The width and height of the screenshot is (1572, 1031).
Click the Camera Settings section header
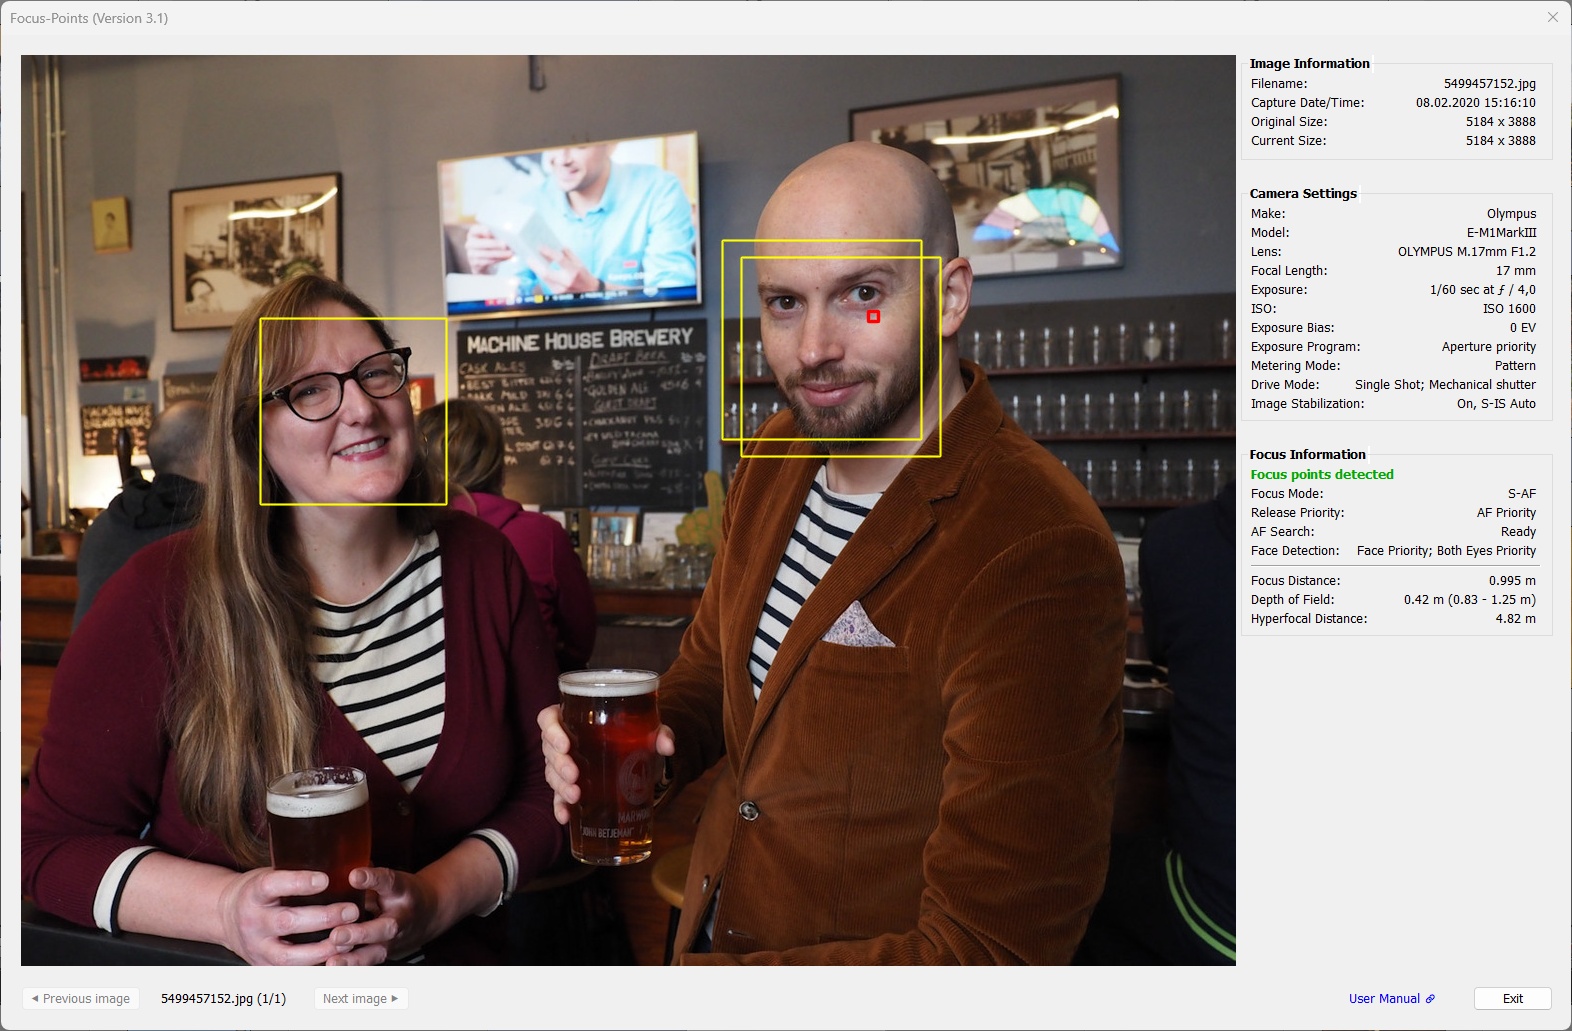1303,193
